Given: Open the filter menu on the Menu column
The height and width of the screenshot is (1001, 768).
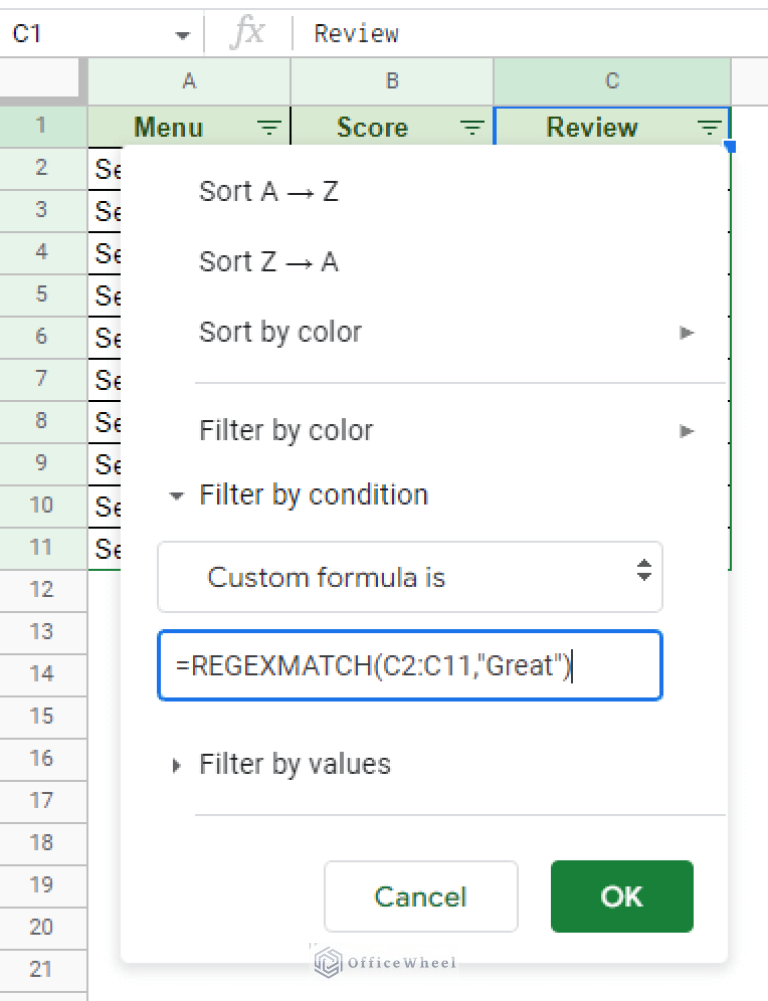Looking at the screenshot, I should 268,127.
